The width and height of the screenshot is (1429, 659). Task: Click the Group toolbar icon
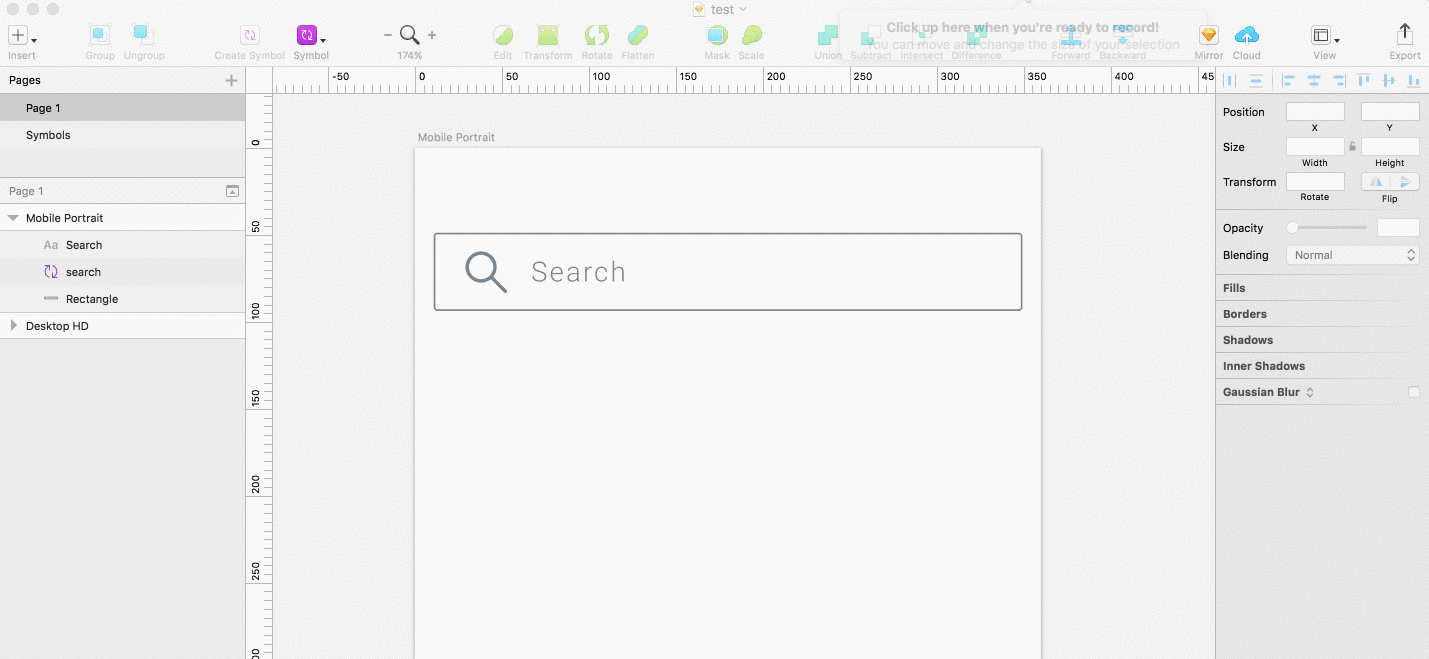click(x=99, y=36)
